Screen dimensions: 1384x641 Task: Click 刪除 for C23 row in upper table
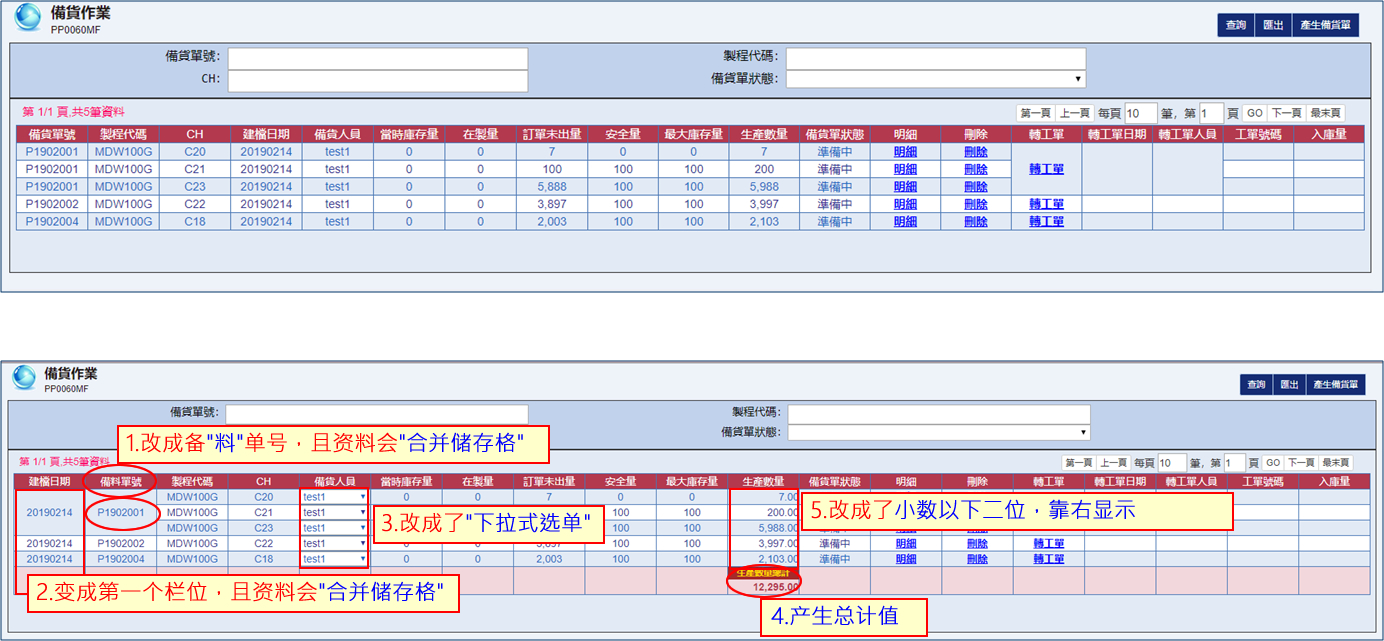click(976, 187)
